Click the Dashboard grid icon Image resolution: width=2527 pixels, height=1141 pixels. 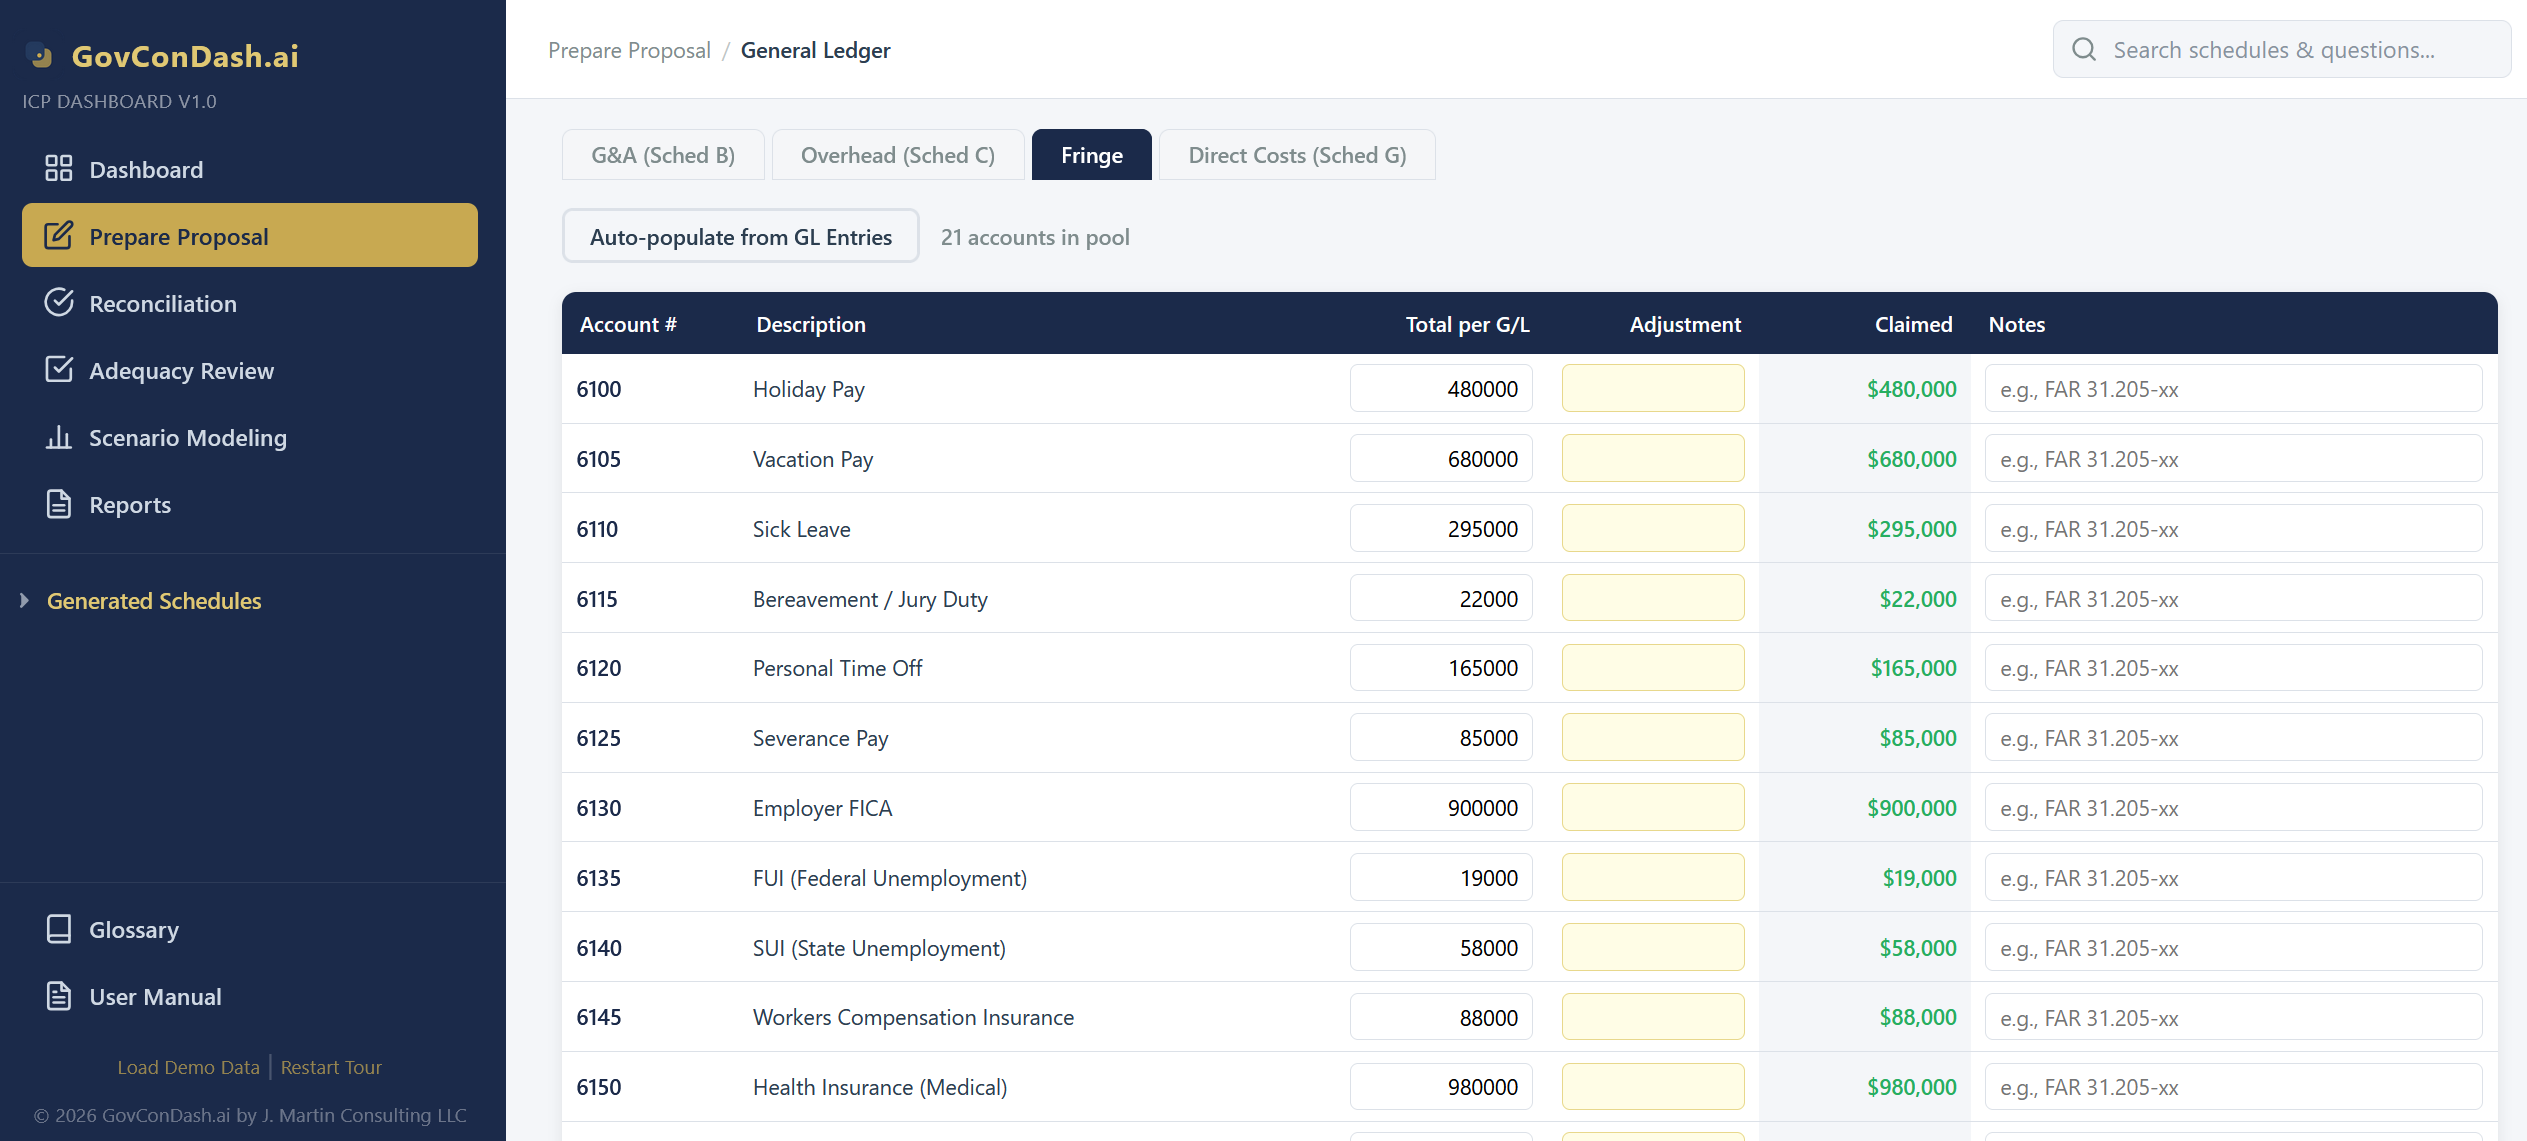(59, 169)
